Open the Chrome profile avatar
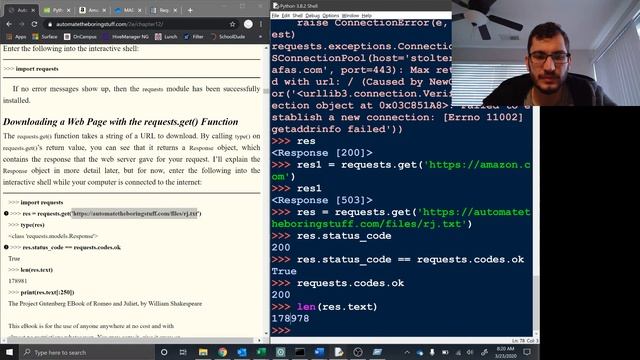The height and width of the screenshot is (360, 640). coord(248,24)
